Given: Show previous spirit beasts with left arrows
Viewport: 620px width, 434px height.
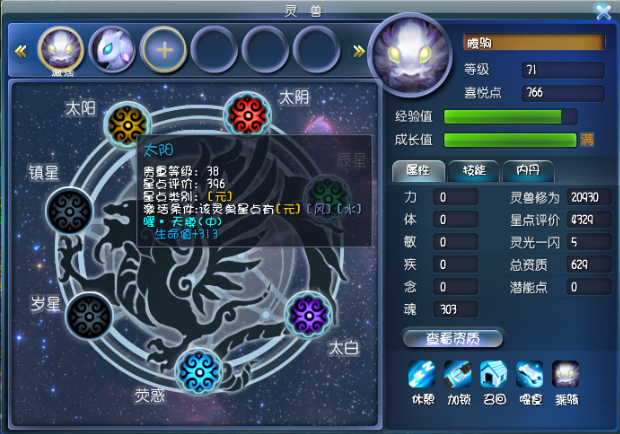Looking at the screenshot, I should [21, 51].
